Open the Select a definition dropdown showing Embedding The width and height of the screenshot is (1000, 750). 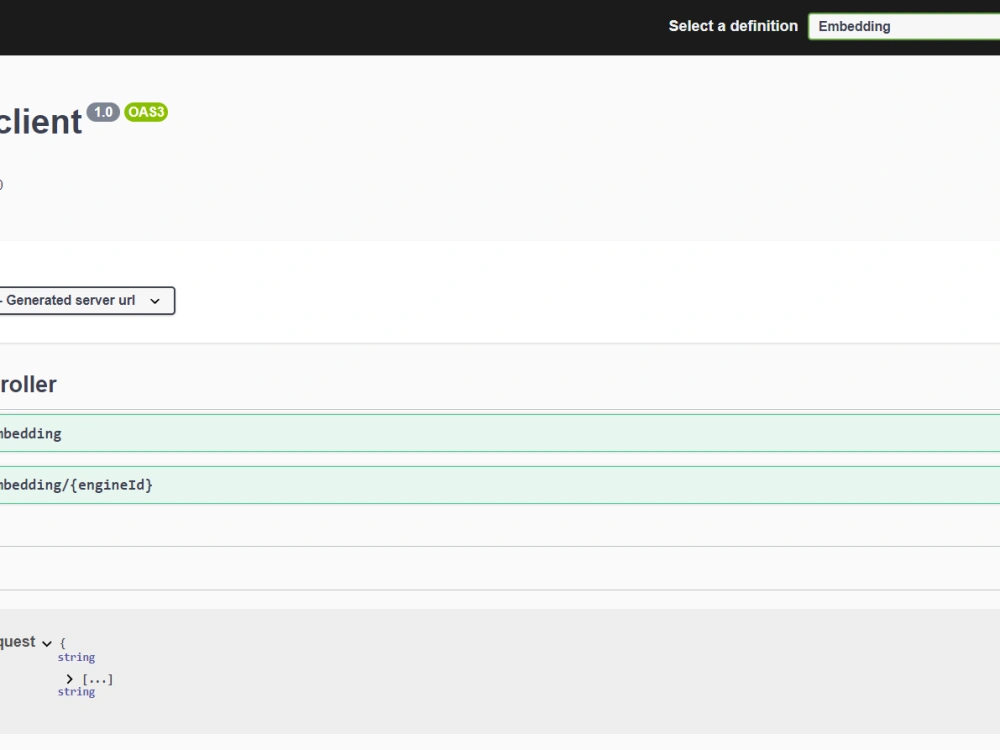(x=904, y=26)
